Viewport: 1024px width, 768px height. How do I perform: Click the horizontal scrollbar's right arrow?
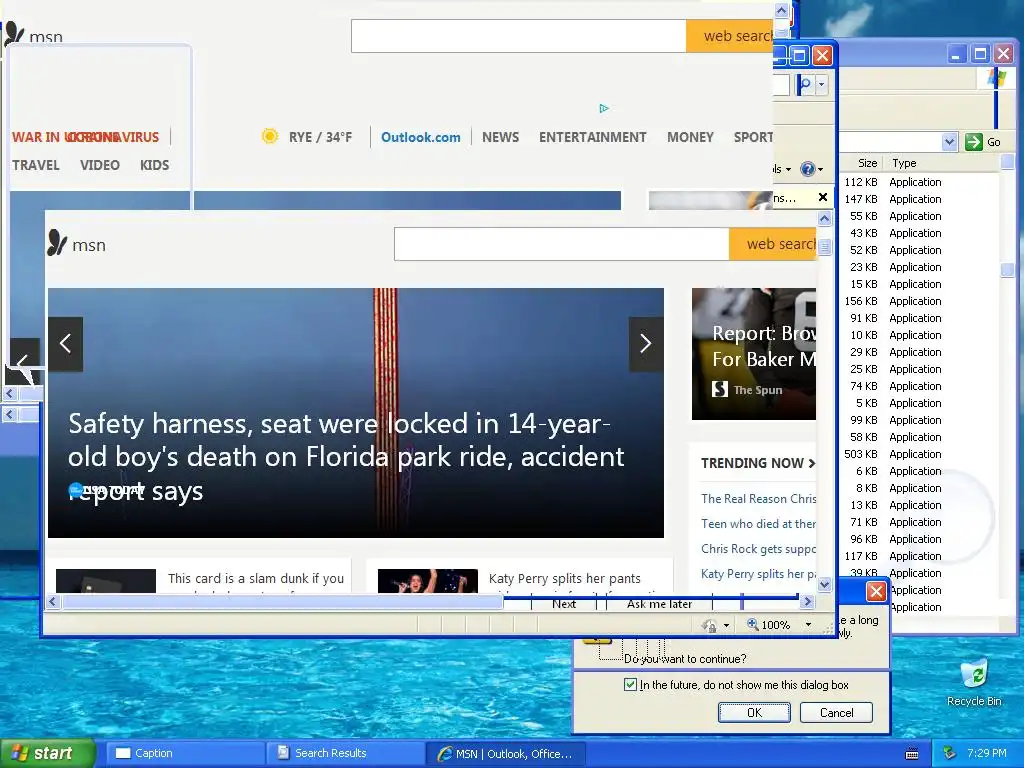click(808, 601)
